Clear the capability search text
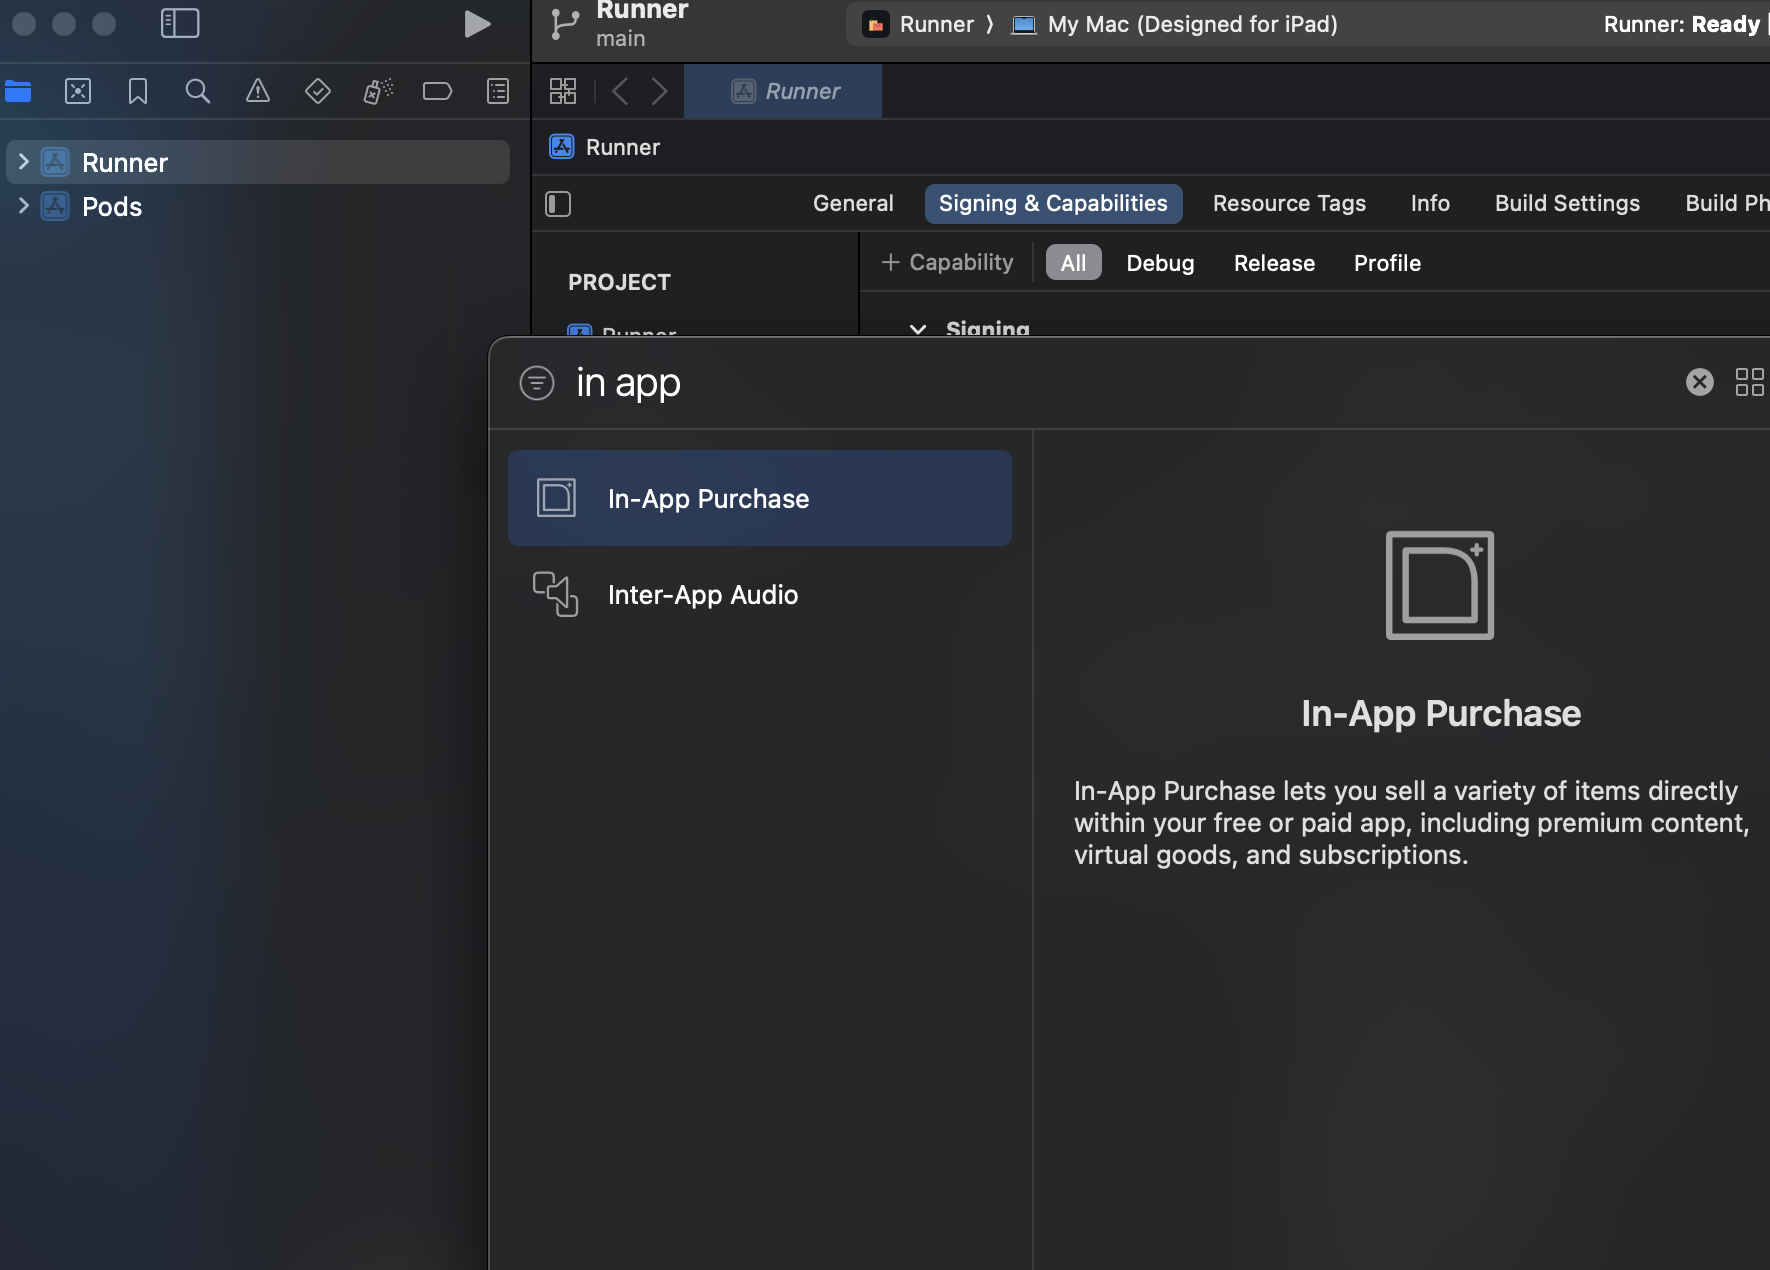 1699,382
